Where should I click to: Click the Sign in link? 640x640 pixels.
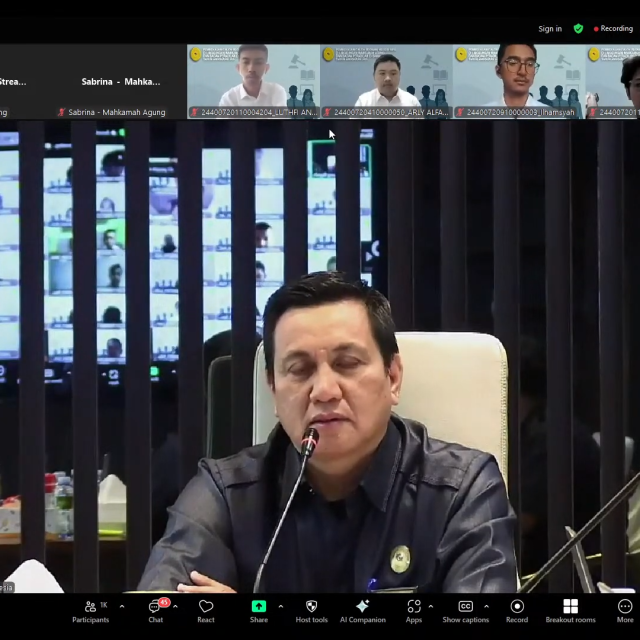[x=550, y=29]
